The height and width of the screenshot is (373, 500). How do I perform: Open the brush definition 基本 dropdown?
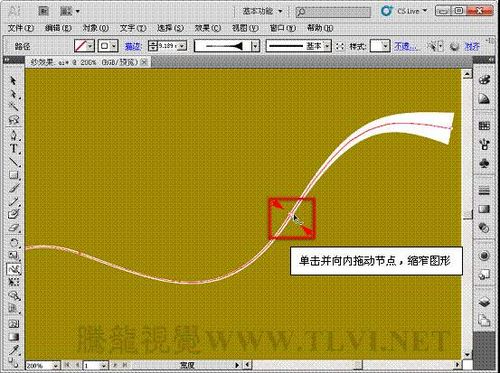coord(327,46)
